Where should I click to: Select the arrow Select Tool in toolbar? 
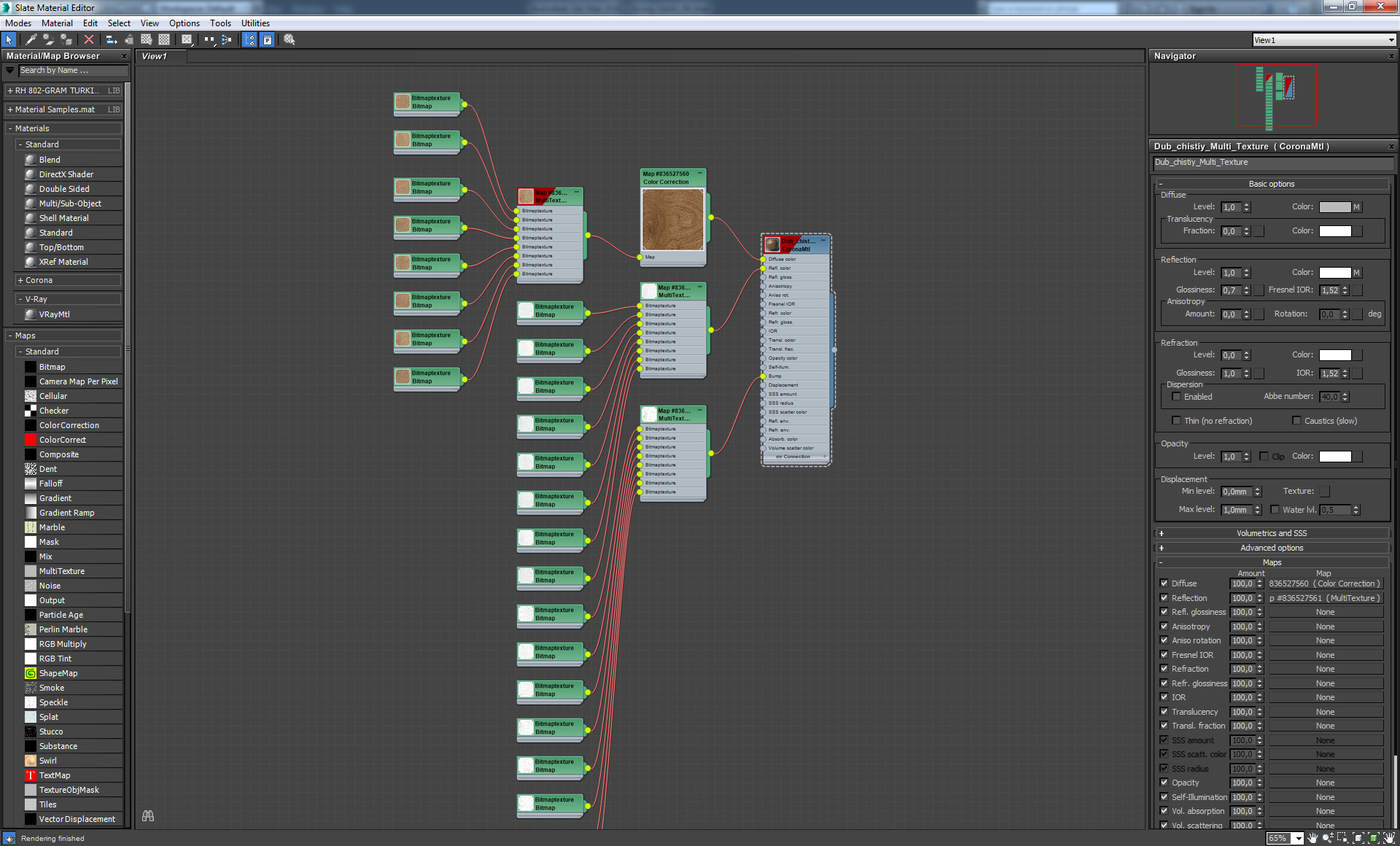[x=8, y=40]
